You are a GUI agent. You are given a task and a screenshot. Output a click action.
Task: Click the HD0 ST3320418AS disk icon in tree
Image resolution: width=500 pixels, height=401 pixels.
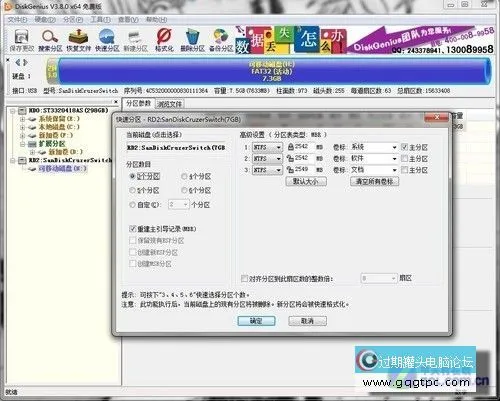click(22, 110)
